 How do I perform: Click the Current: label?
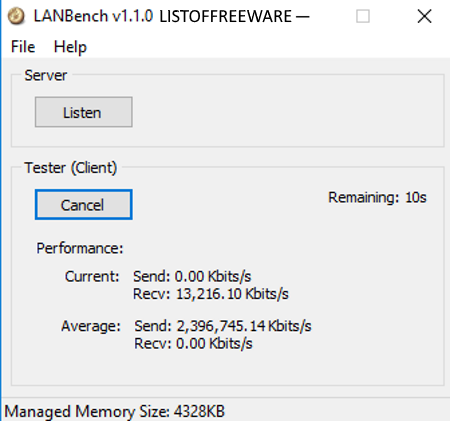(x=92, y=276)
